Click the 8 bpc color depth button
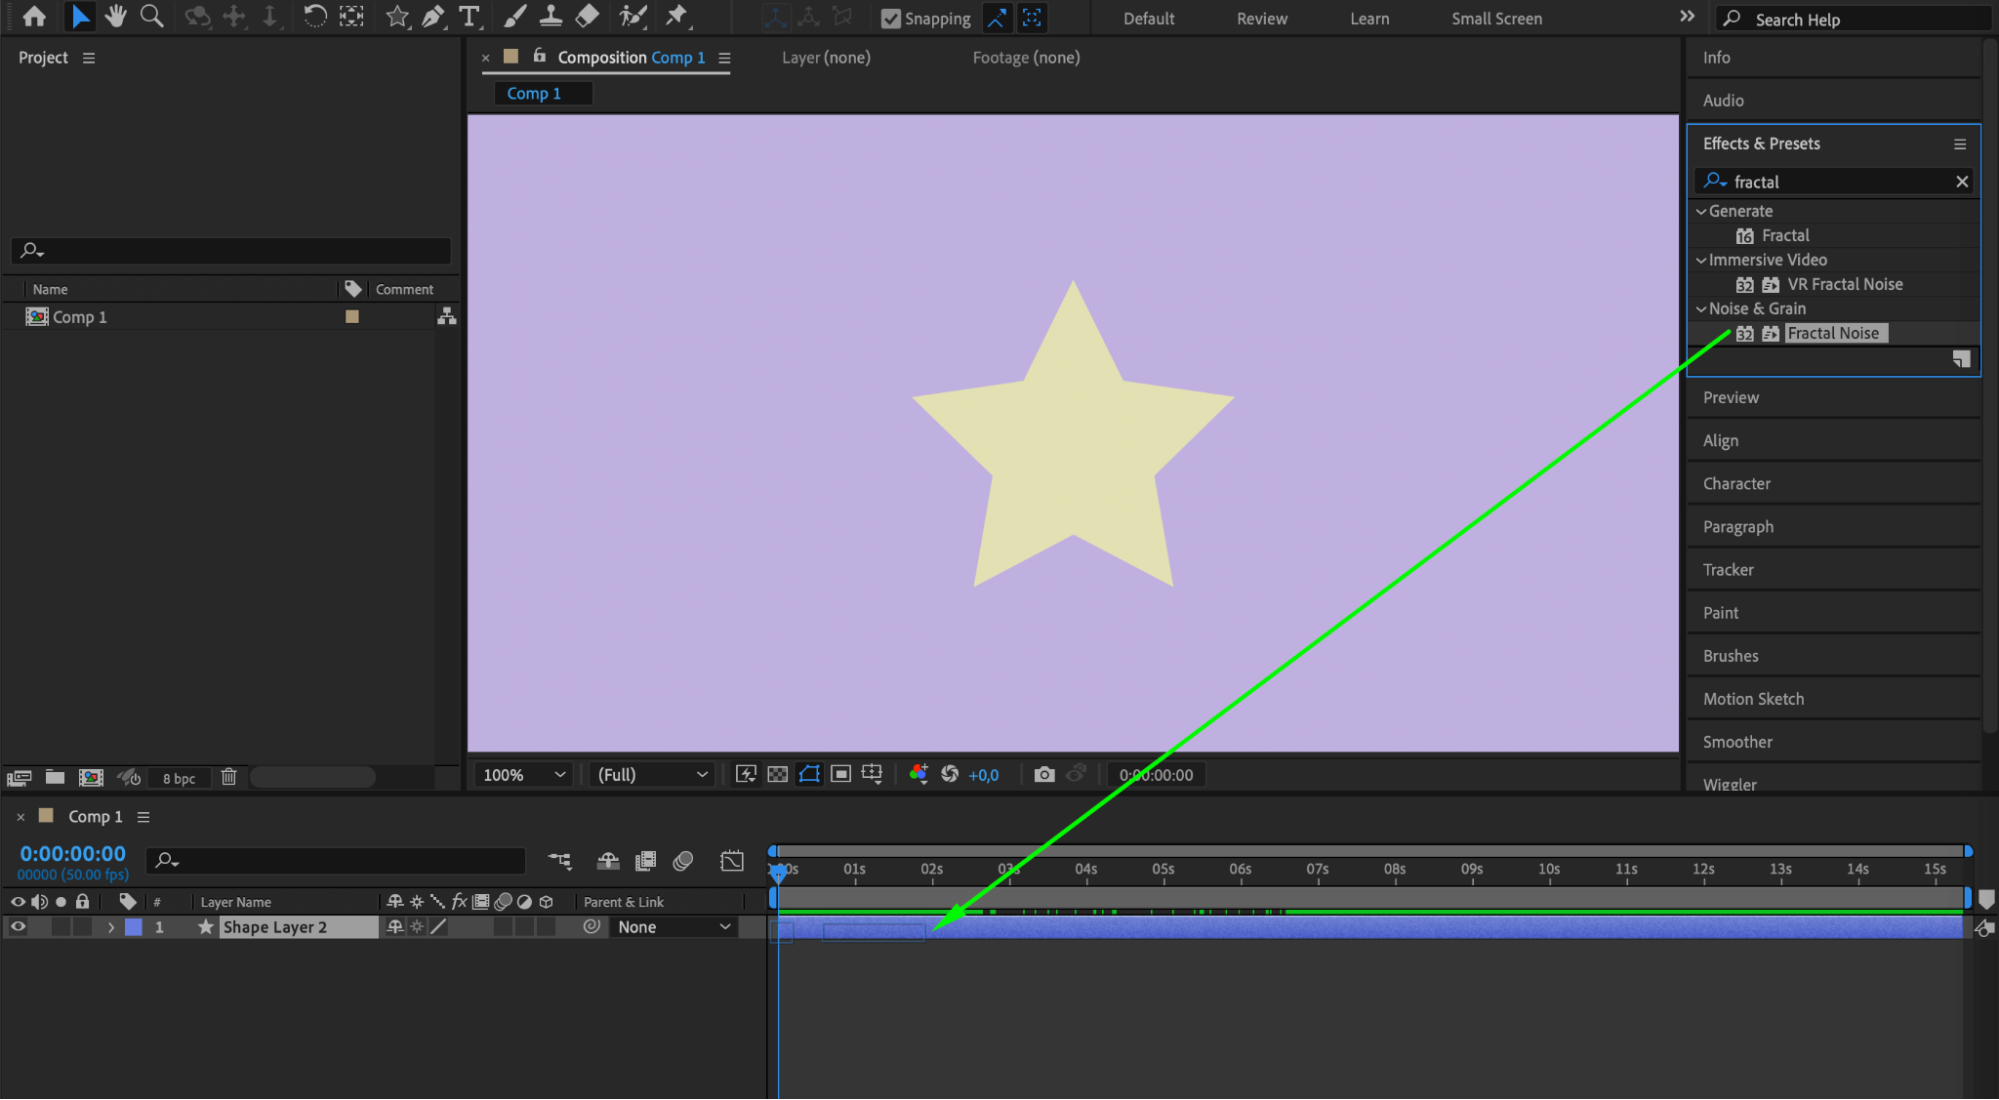This screenshot has width=1999, height=1100. pos(179,778)
